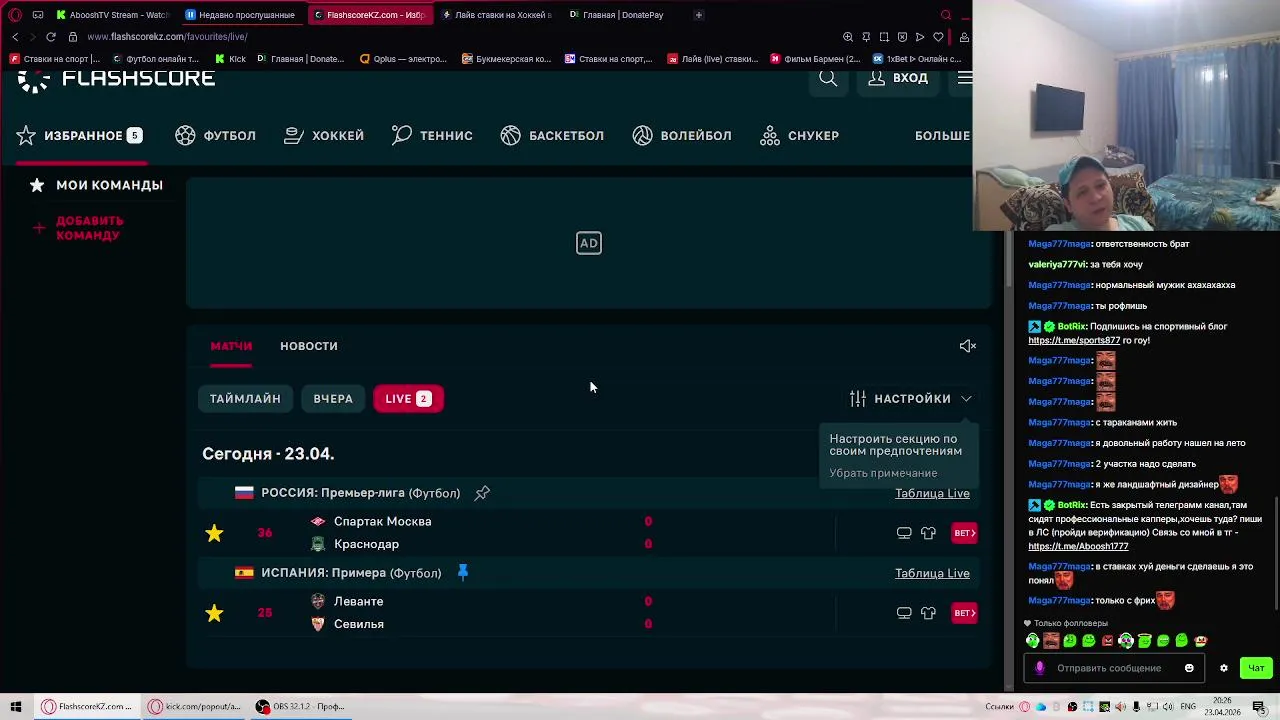Open the sports877 Telegram link in chat

pos(1074,341)
